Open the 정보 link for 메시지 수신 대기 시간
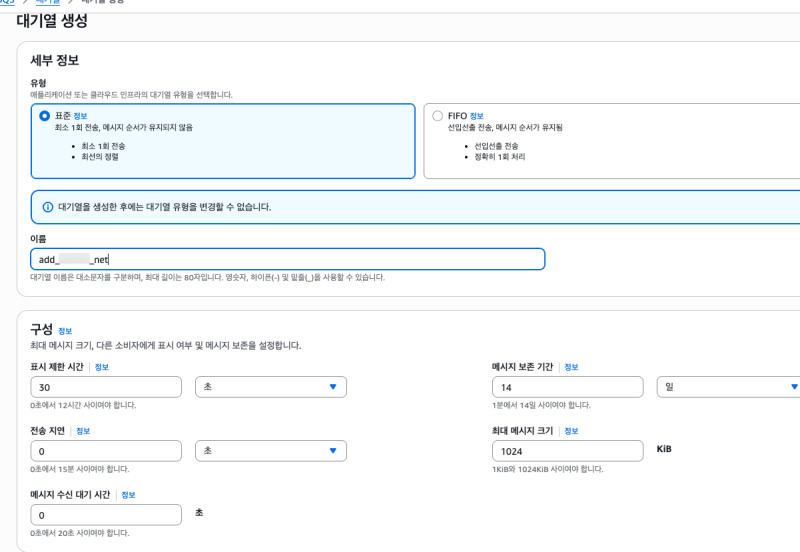 (x=128, y=495)
